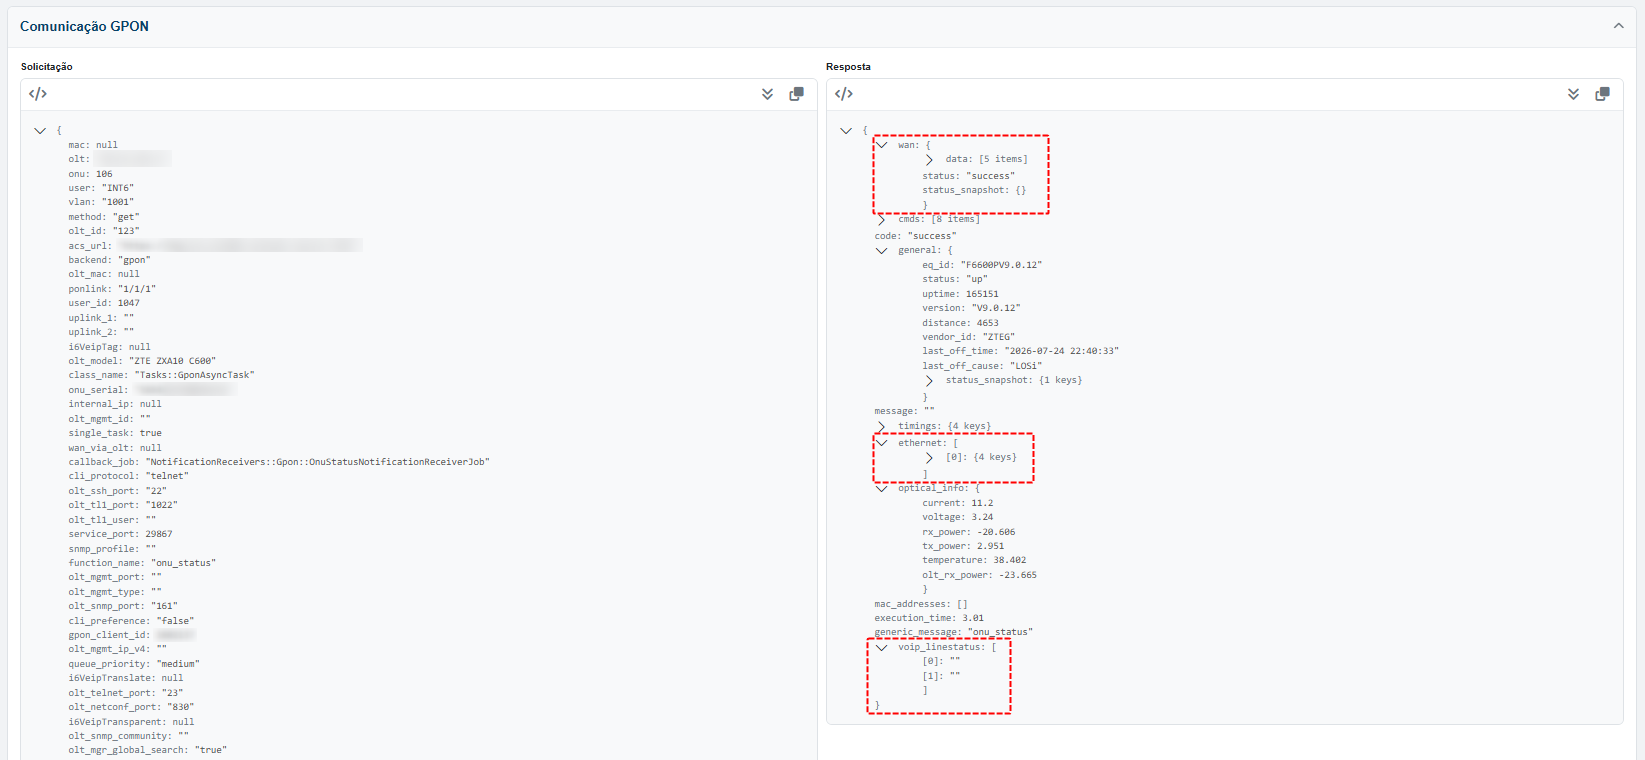
Task: Collapse the Comunicação GPON panel
Action: pyautogui.click(x=1618, y=26)
